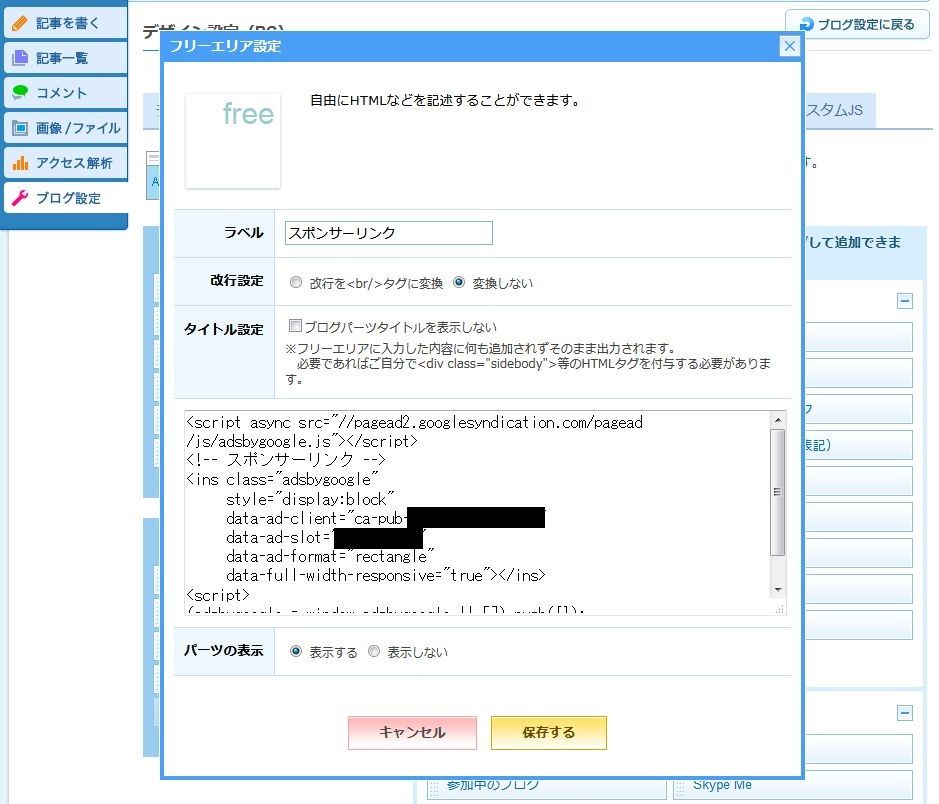
Task: Check ブログパーツタイトルを表示しない checkbox
Action: click(295, 325)
